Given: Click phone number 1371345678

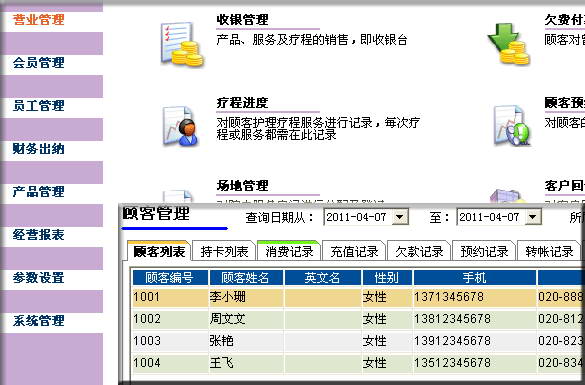Looking at the screenshot, I should tap(449, 297).
